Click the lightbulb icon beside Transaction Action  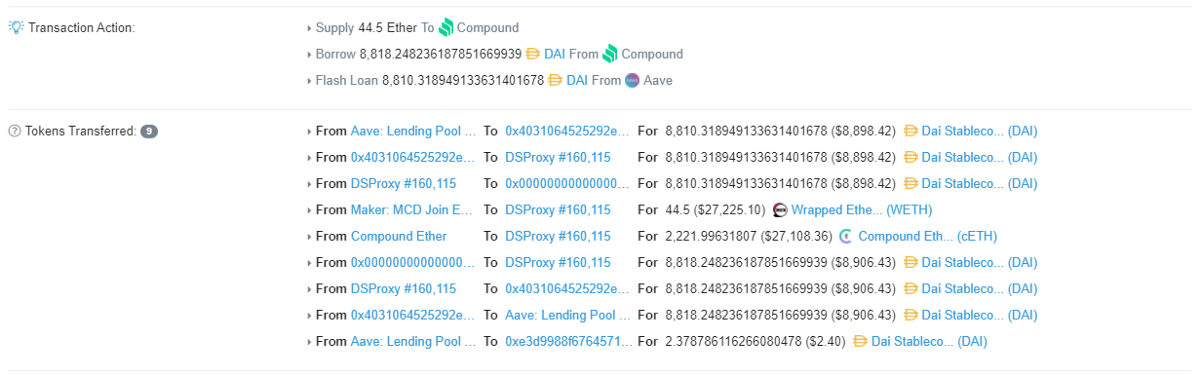[x=16, y=27]
